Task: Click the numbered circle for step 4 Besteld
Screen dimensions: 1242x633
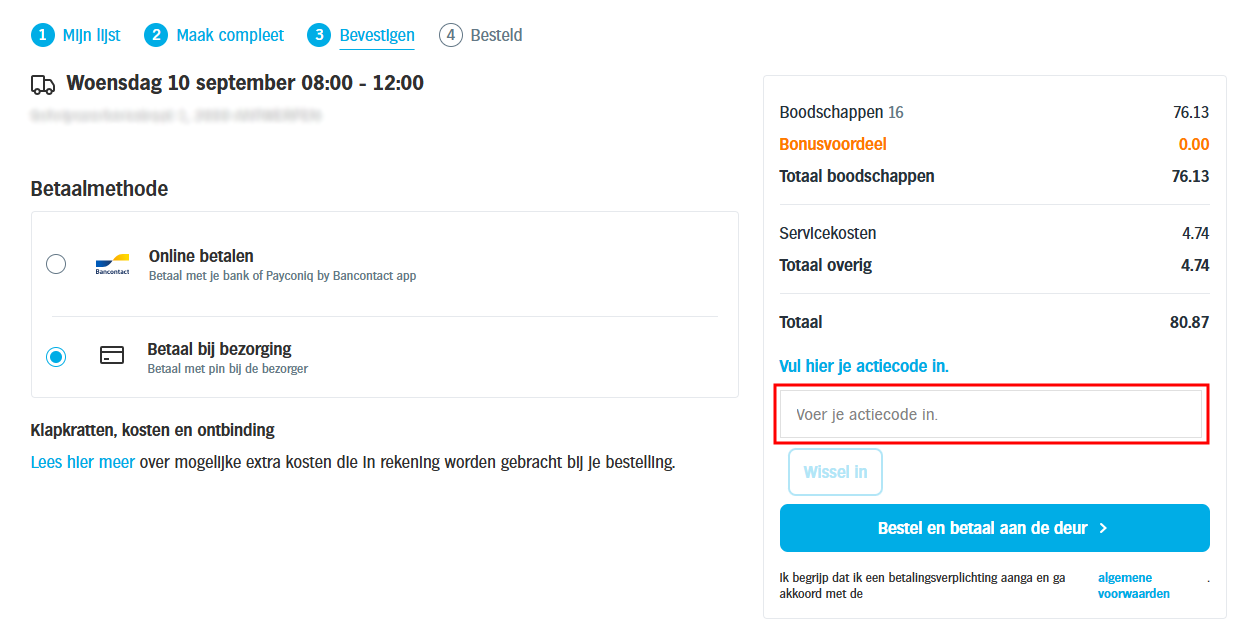Action: pos(451,34)
